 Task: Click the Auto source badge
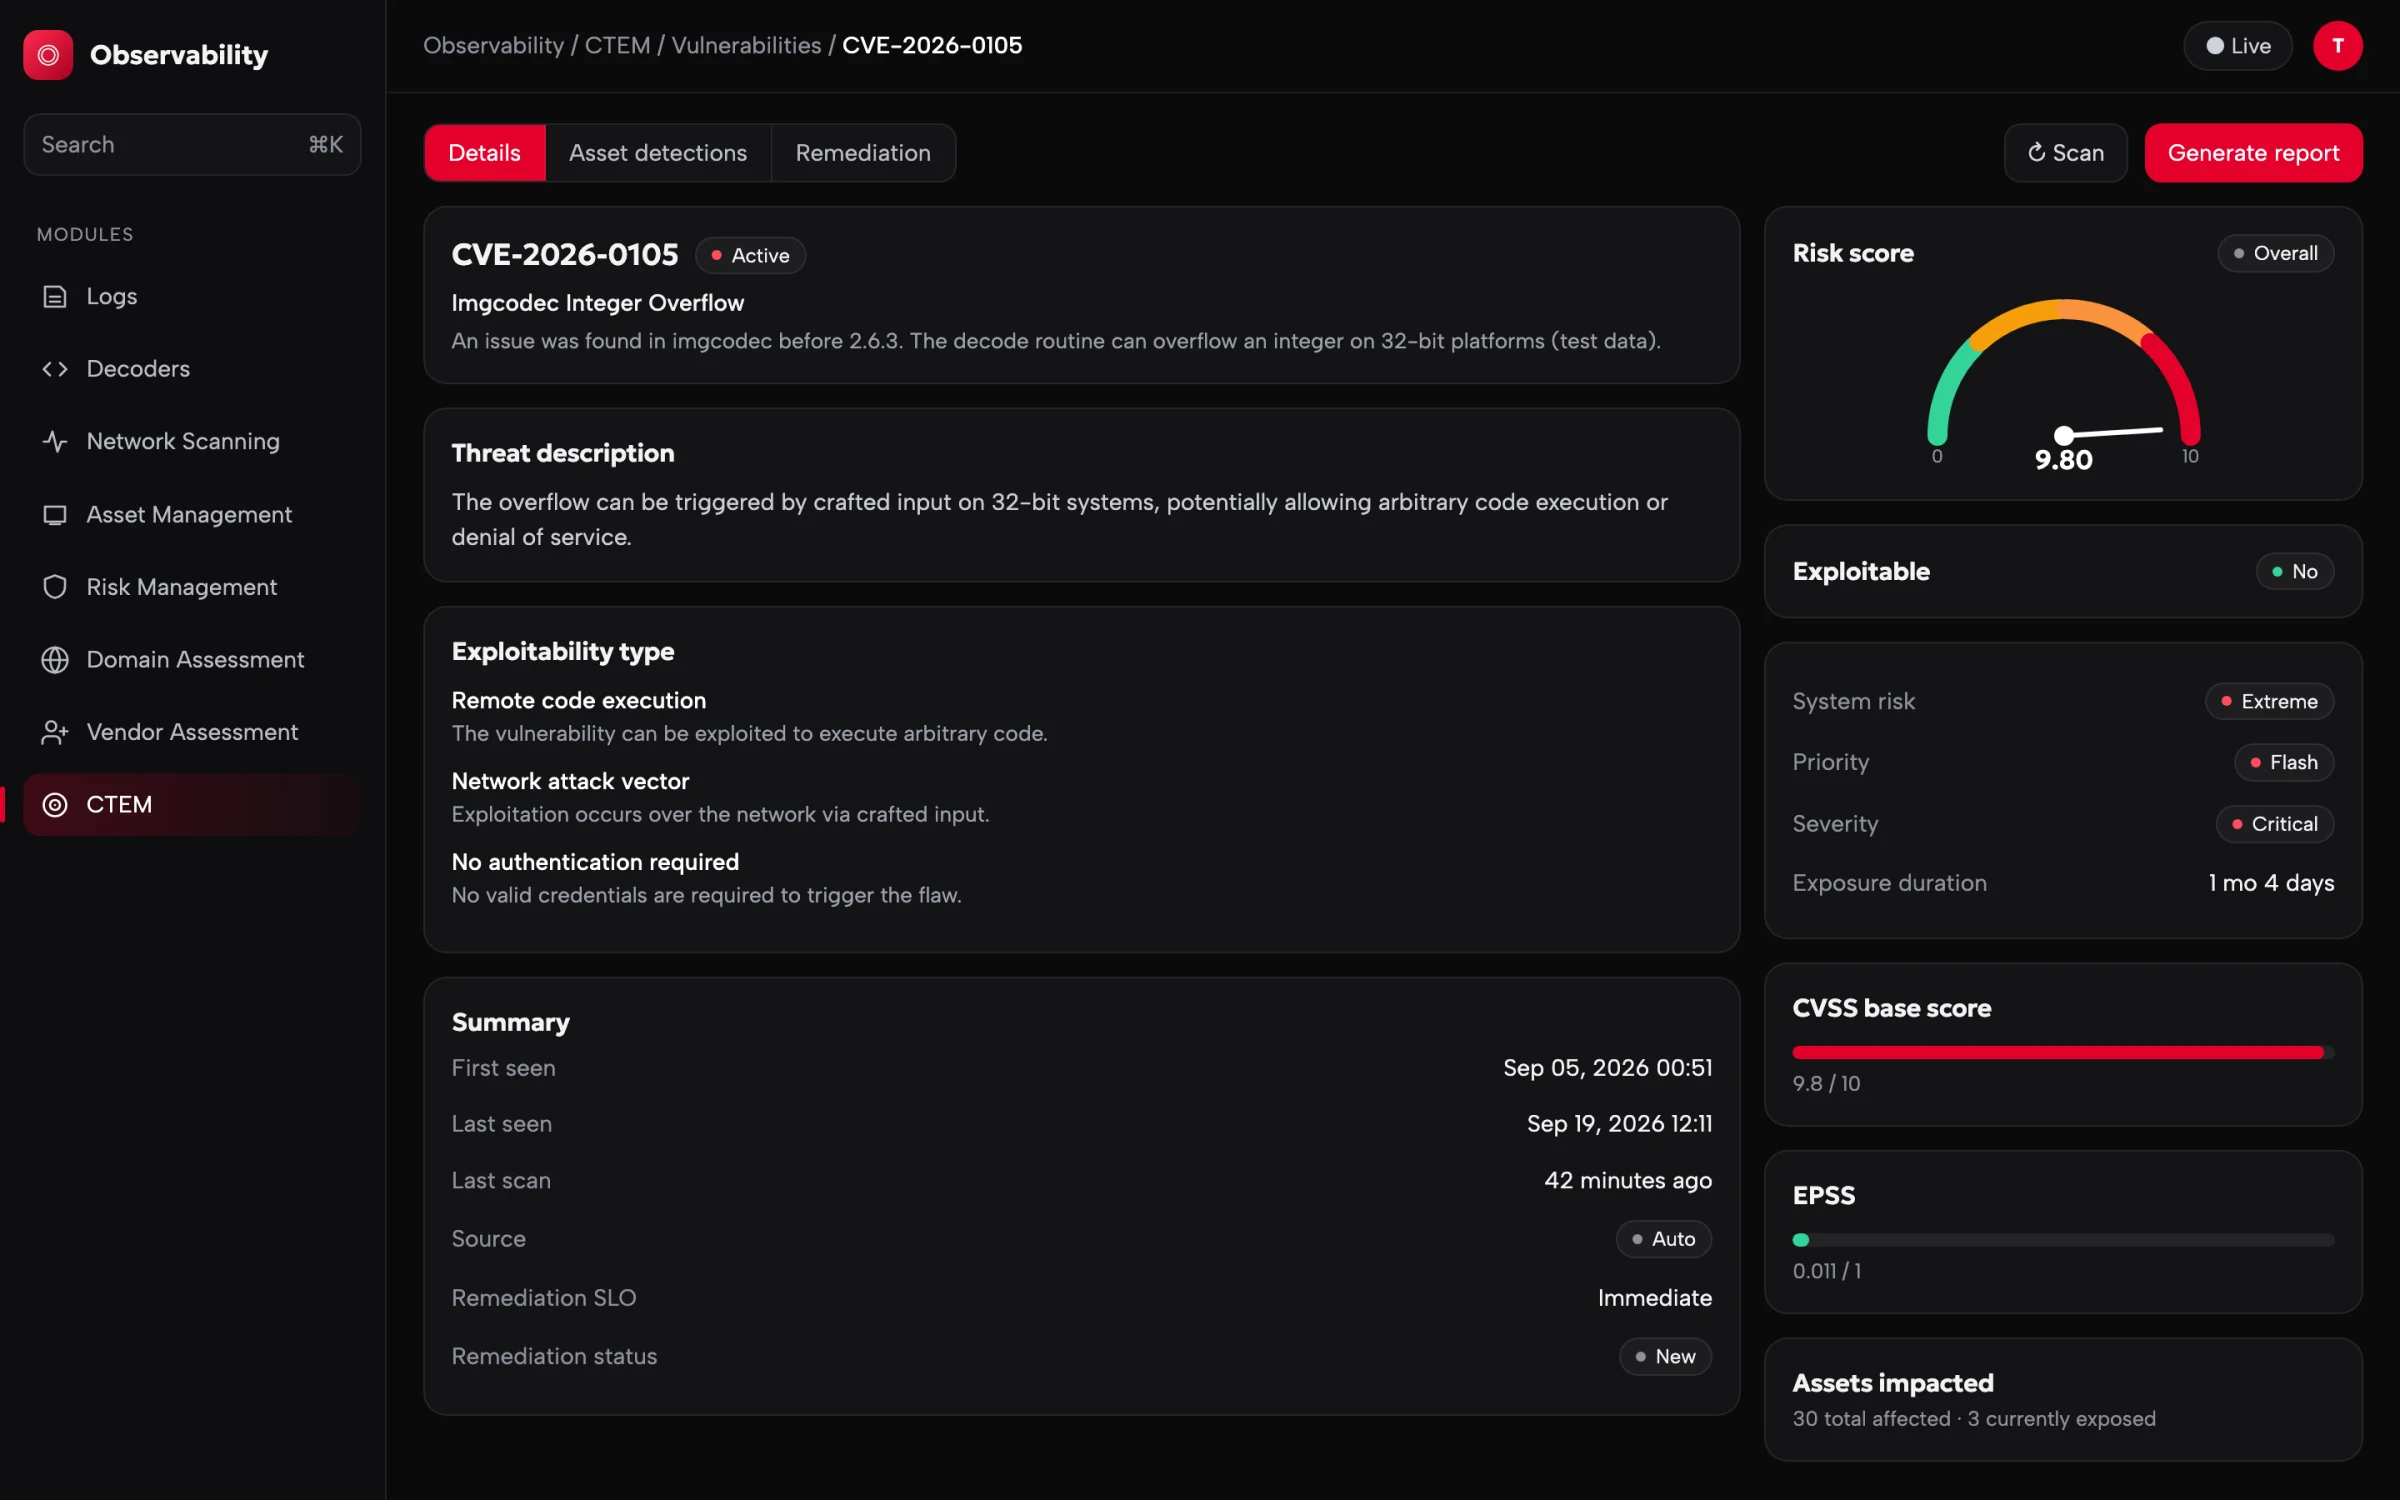tap(1663, 1239)
